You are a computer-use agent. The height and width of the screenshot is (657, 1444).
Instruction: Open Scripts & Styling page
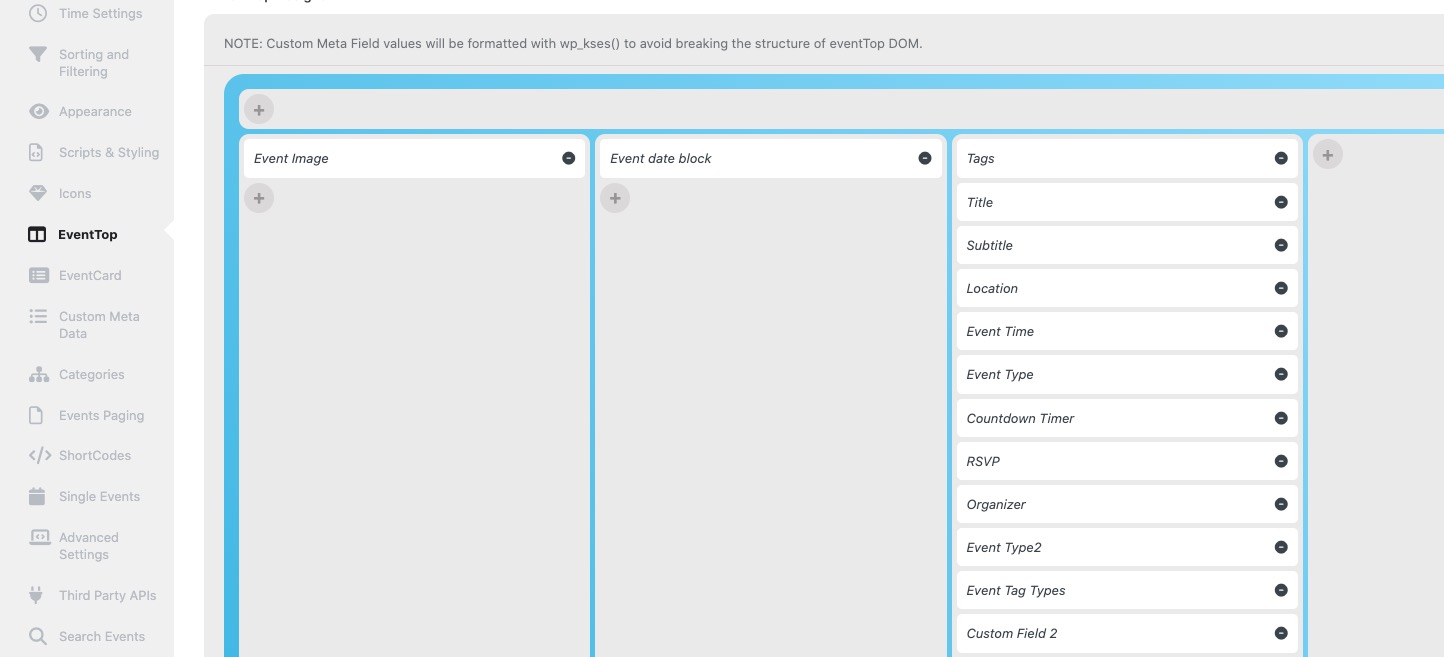click(109, 152)
